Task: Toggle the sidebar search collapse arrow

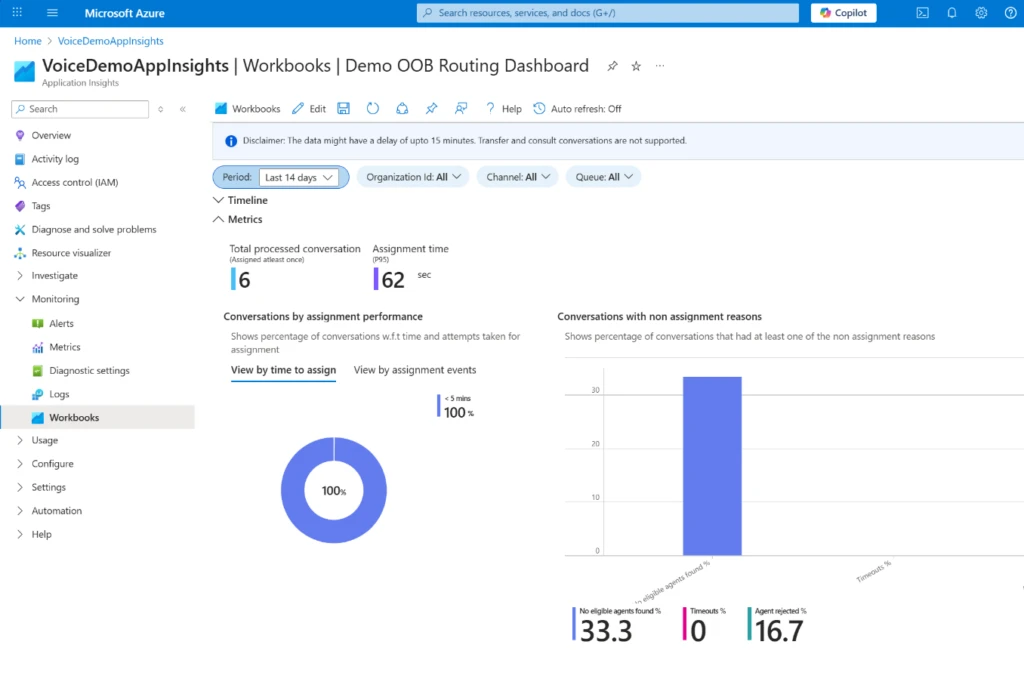Action: pyautogui.click(x=182, y=108)
